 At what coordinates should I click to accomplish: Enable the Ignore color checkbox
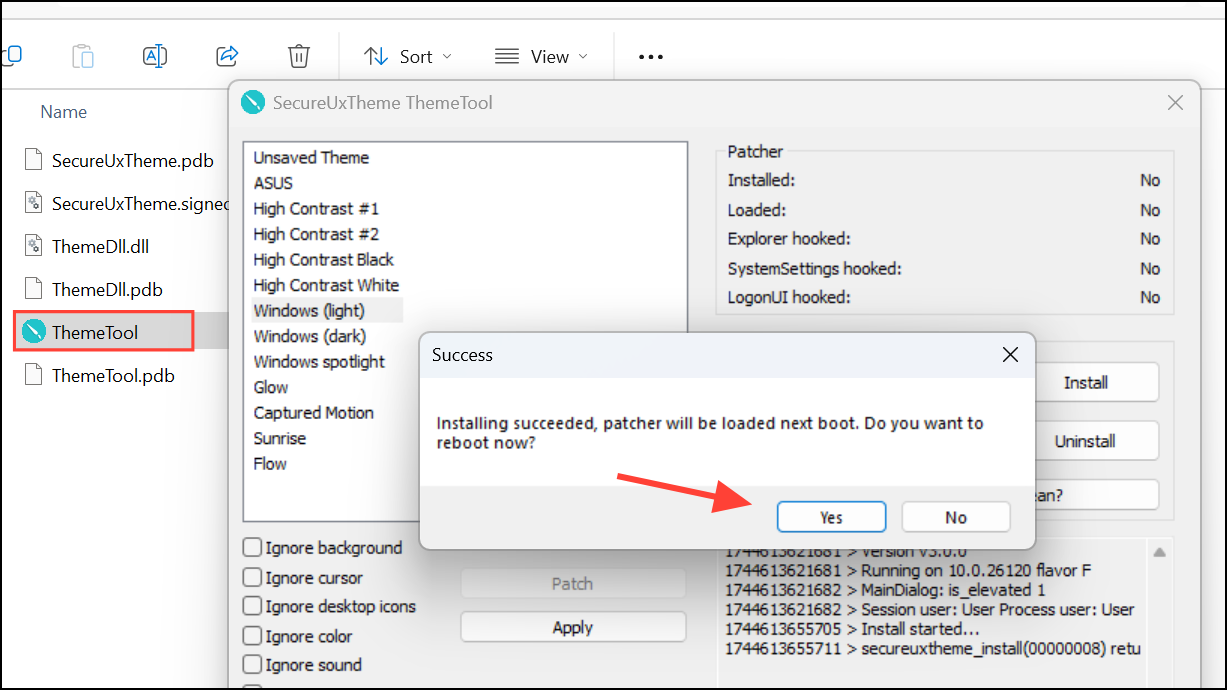click(x=253, y=636)
